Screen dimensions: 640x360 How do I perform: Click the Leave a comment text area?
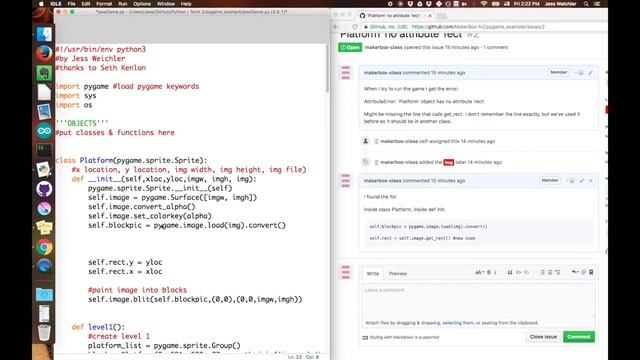pyautogui.click(x=478, y=300)
